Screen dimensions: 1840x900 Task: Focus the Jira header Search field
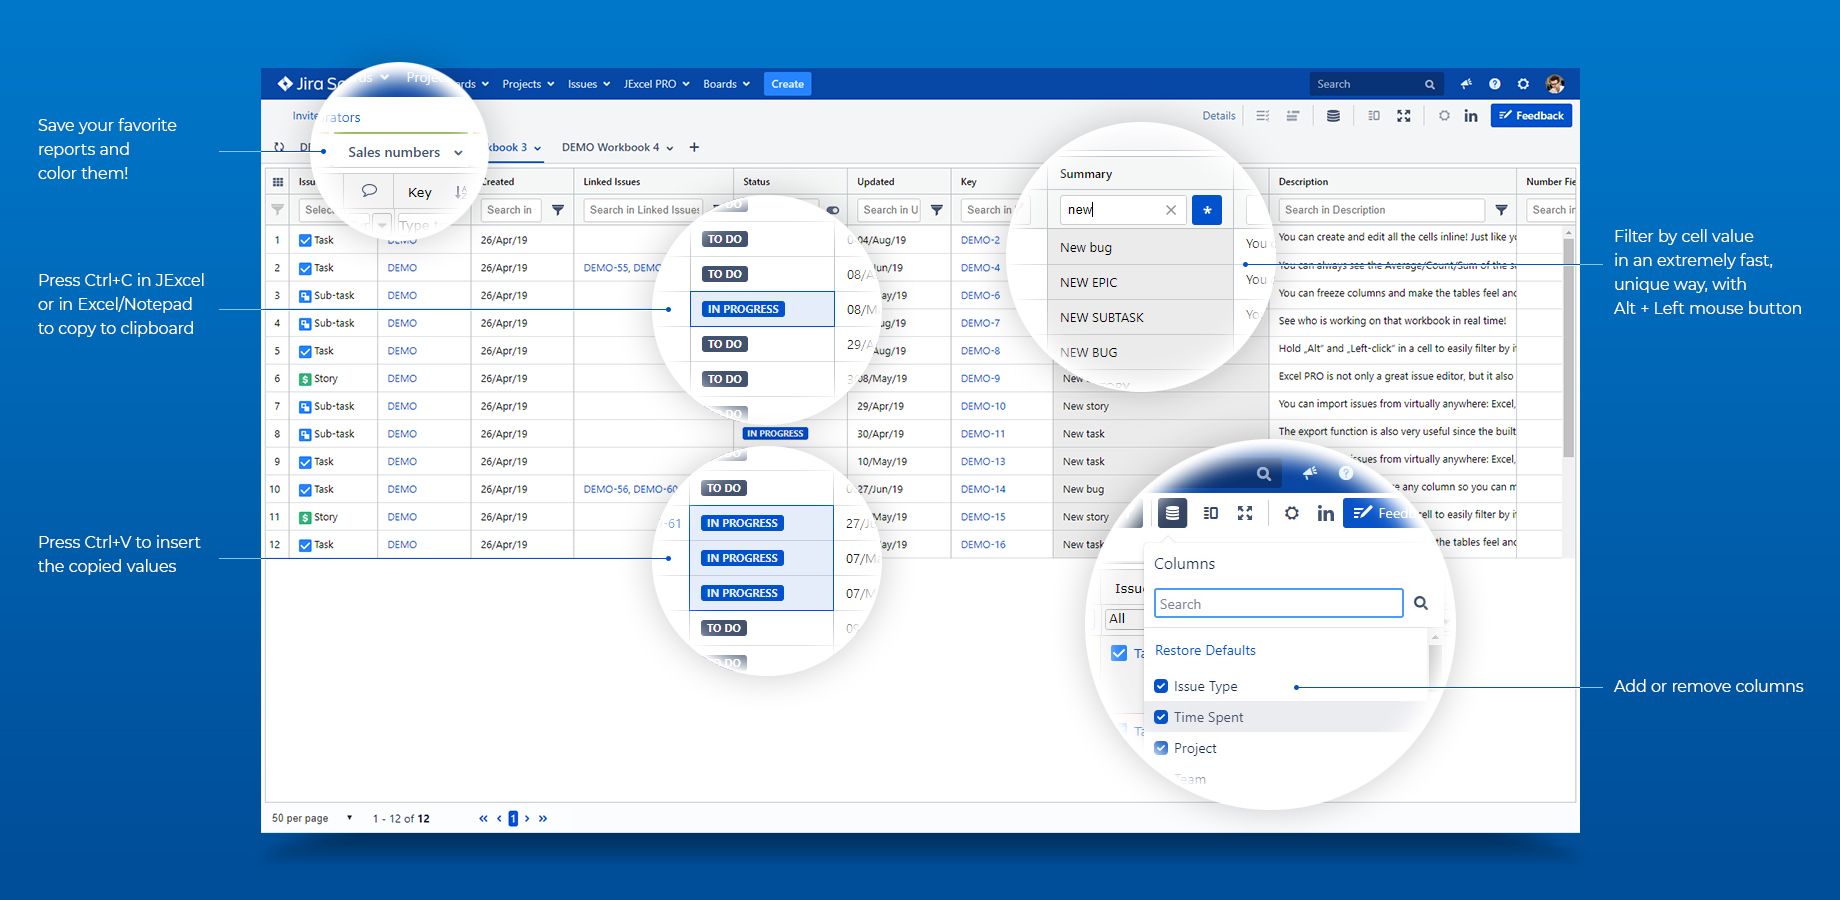pyautogui.click(x=1375, y=84)
